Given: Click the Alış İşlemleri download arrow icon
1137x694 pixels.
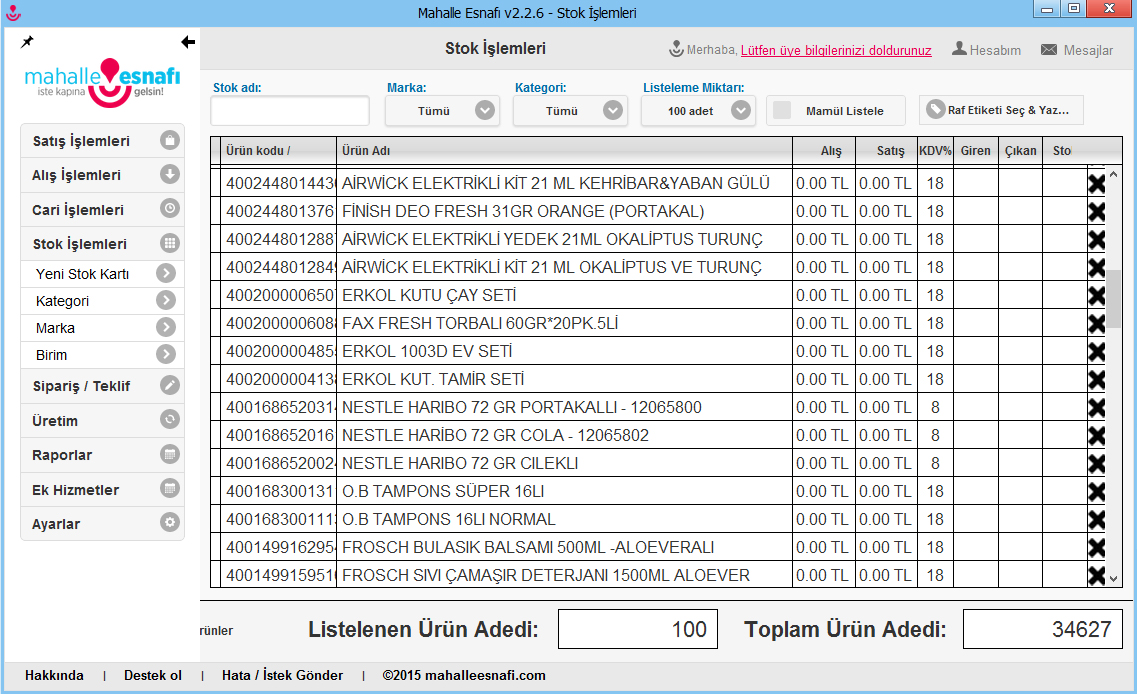Looking at the screenshot, I should (170, 174).
